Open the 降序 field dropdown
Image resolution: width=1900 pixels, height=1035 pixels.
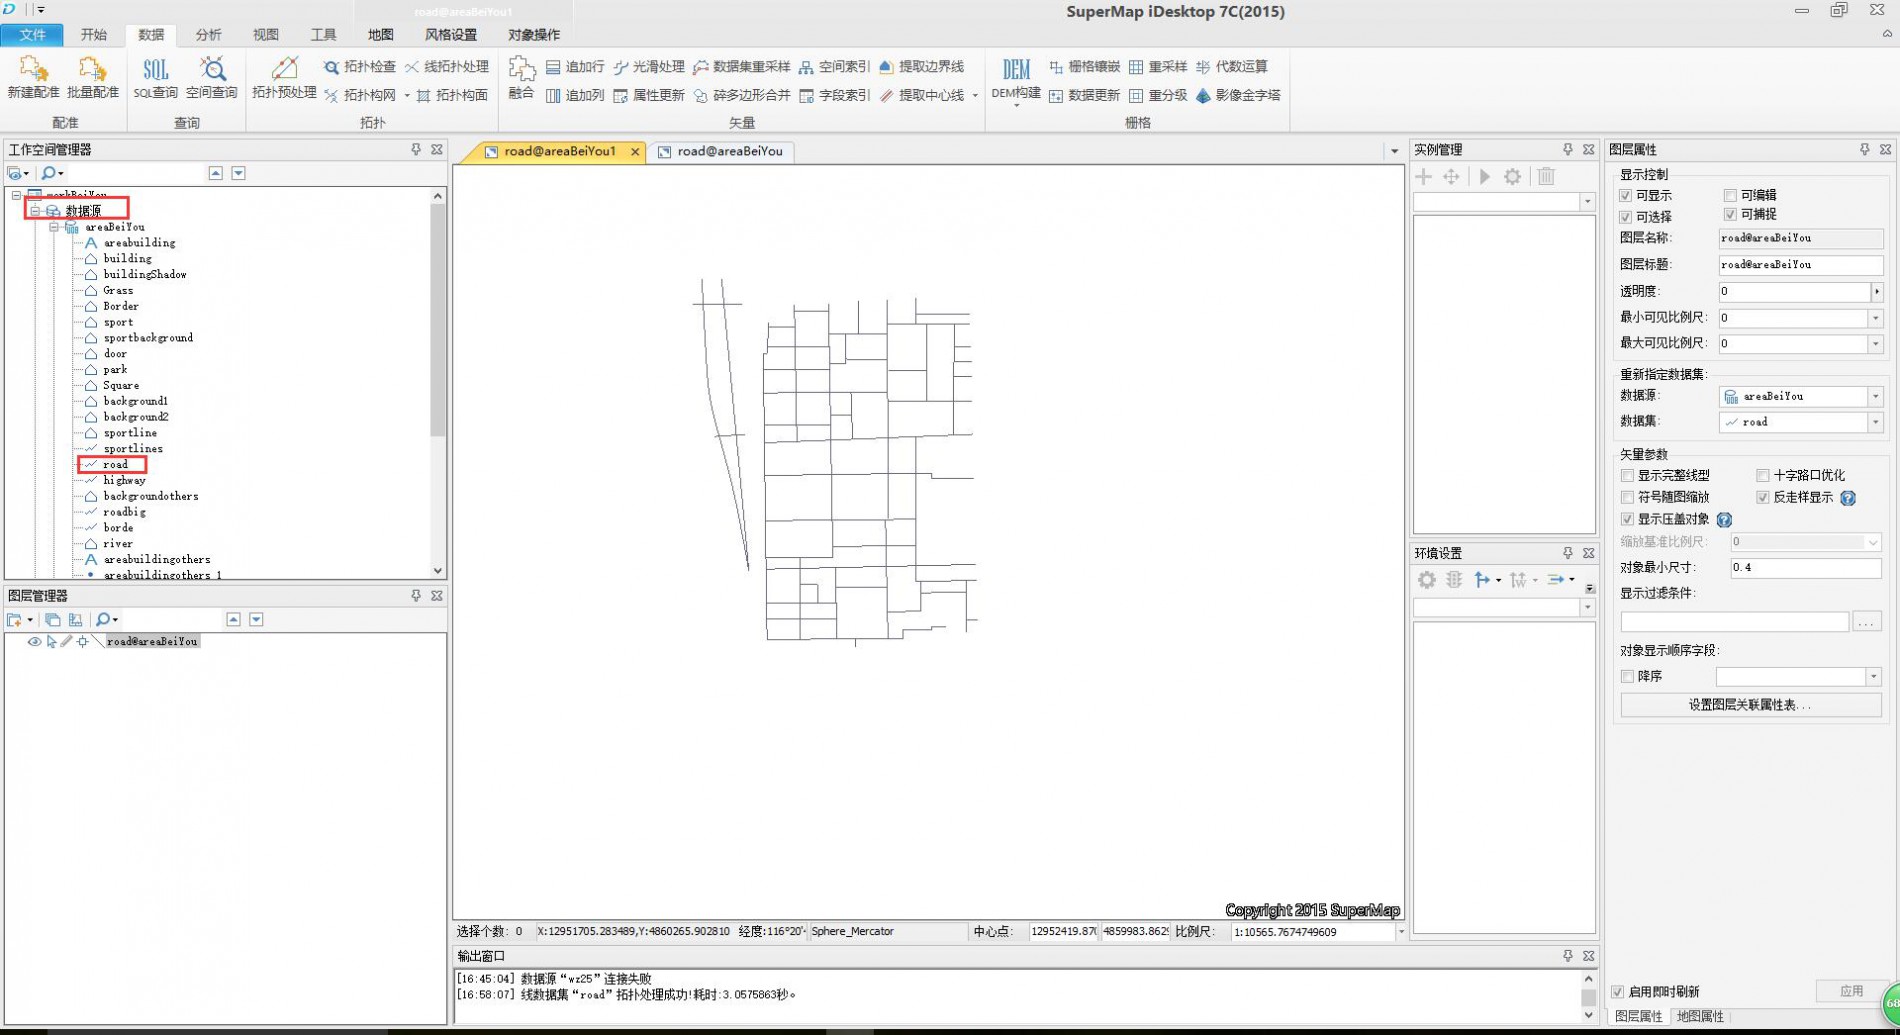[x=1873, y=678]
